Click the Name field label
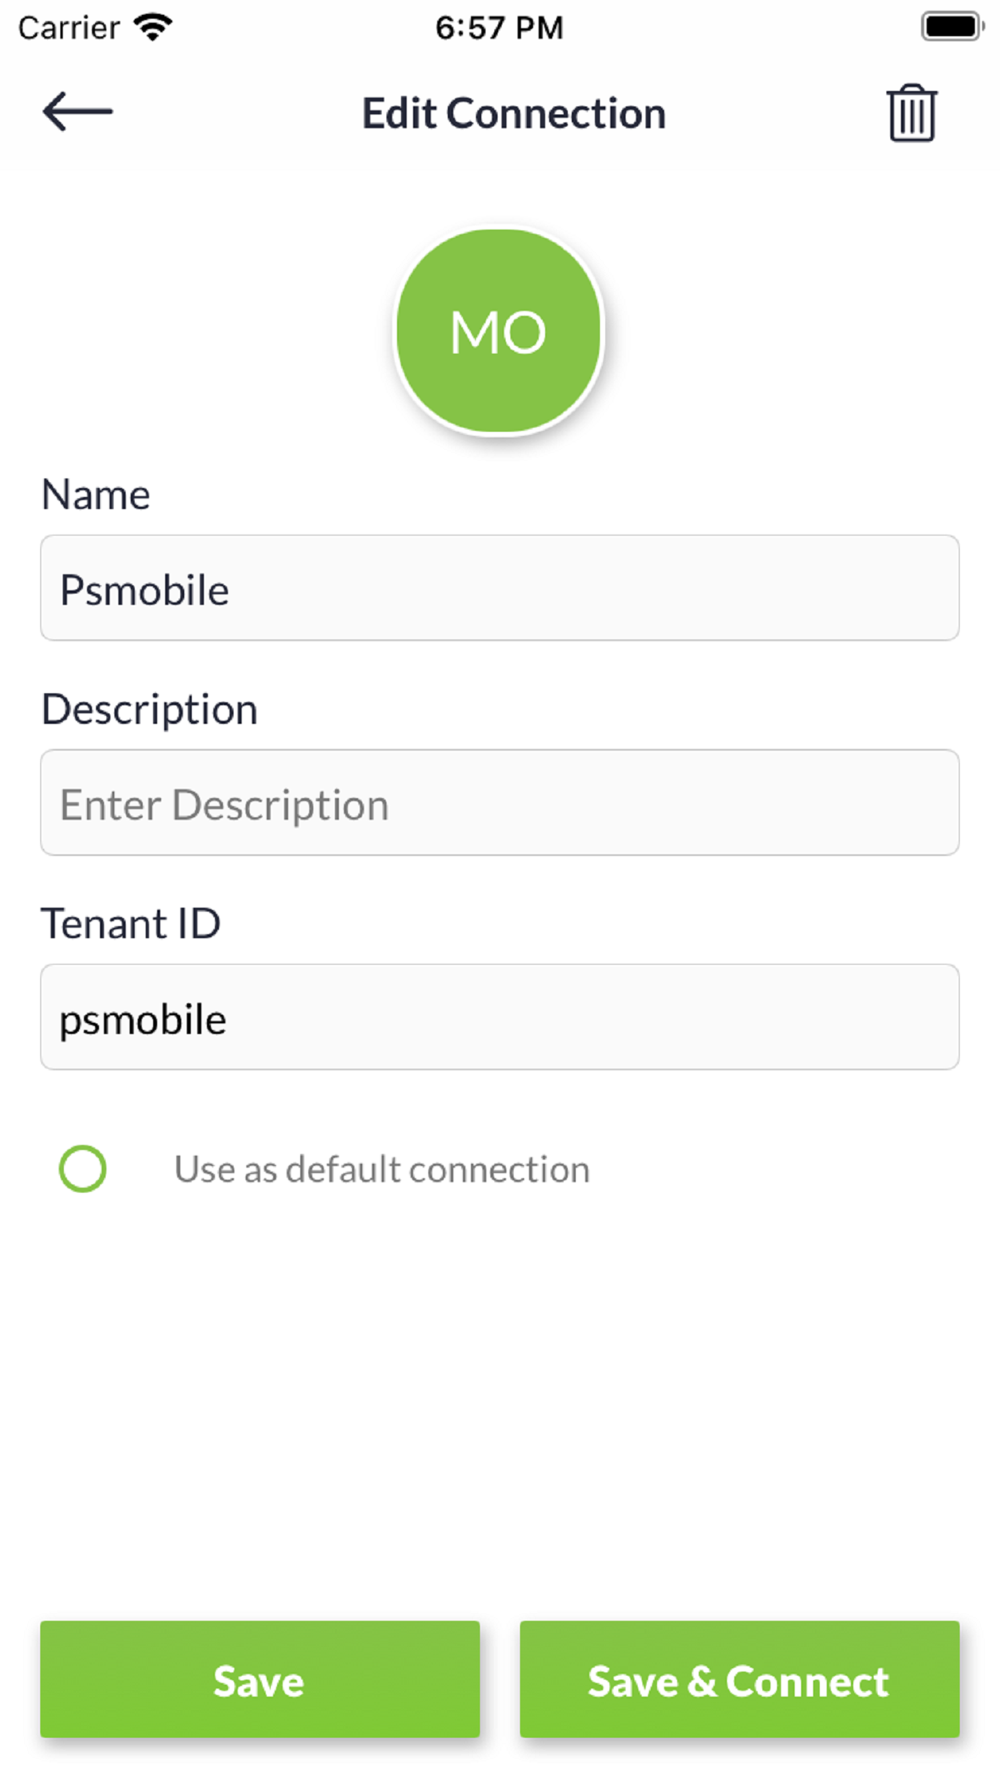This screenshot has height=1778, width=1000. 96,495
